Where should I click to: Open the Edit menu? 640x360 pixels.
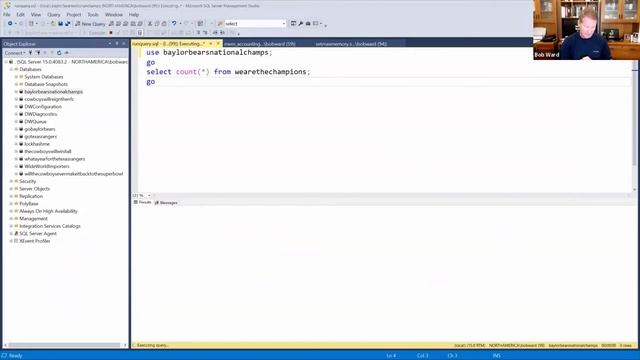(x=20, y=14)
